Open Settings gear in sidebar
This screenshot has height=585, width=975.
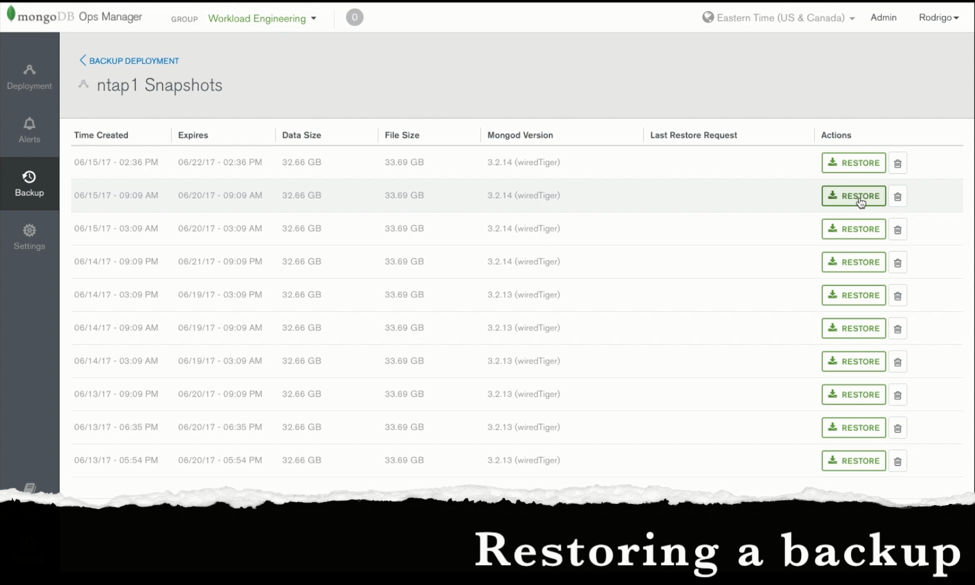[29, 237]
